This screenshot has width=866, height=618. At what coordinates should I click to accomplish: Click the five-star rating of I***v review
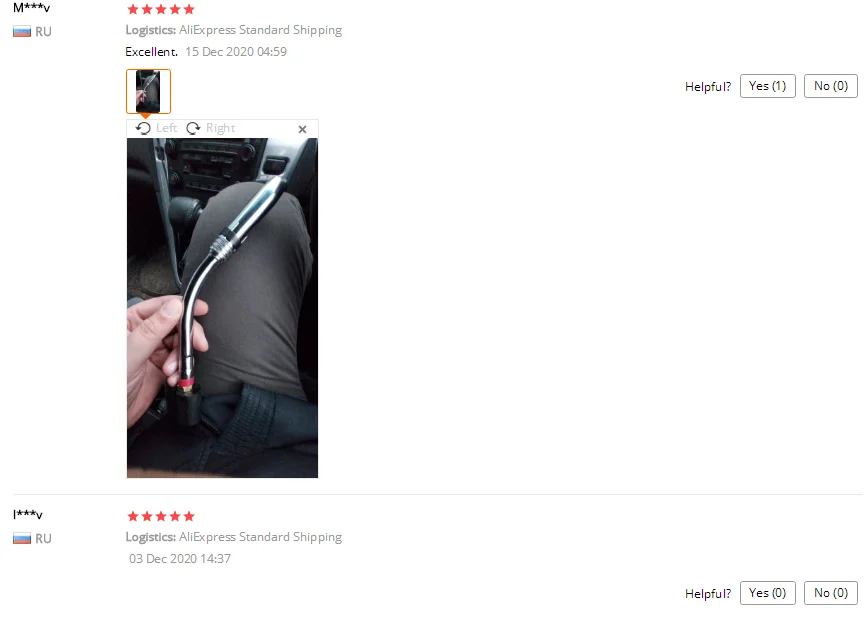click(x=161, y=516)
